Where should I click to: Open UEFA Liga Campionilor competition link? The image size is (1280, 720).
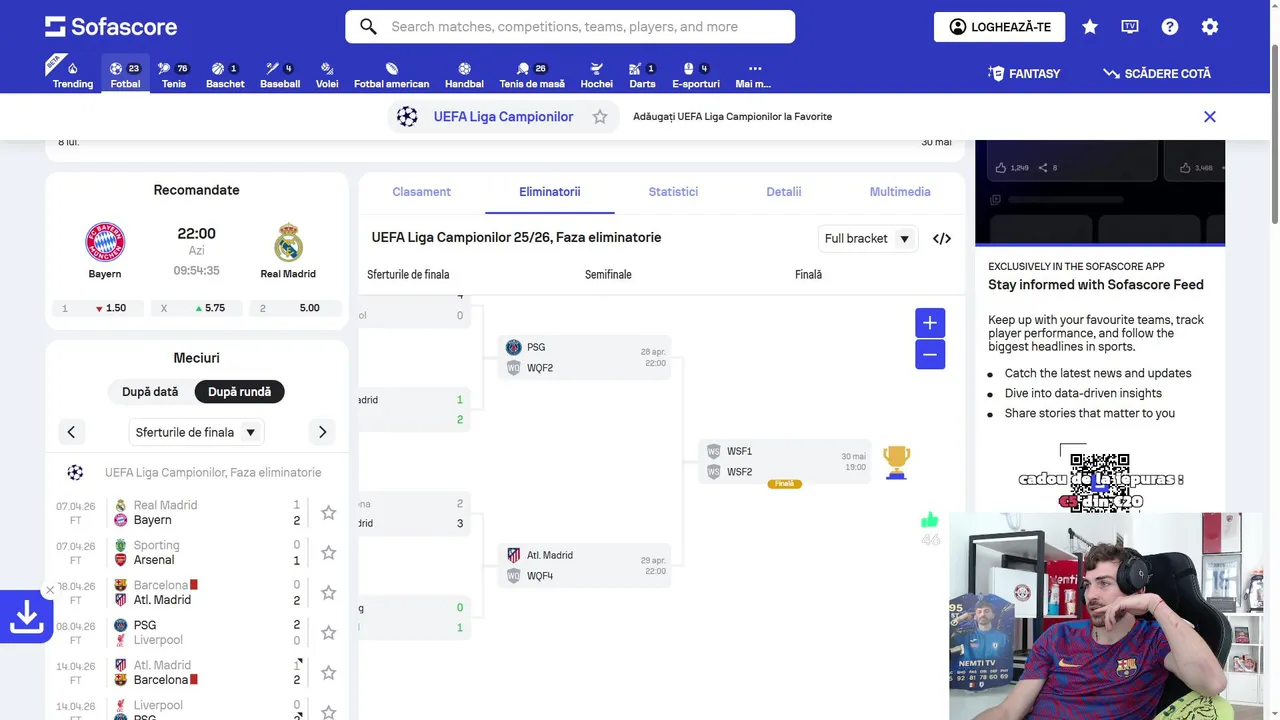[x=503, y=117]
